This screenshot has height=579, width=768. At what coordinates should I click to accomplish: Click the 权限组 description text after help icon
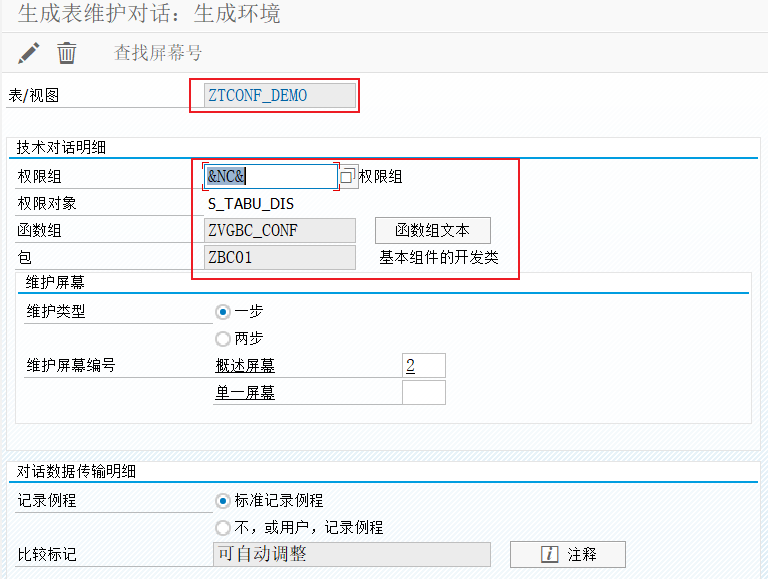point(381,176)
